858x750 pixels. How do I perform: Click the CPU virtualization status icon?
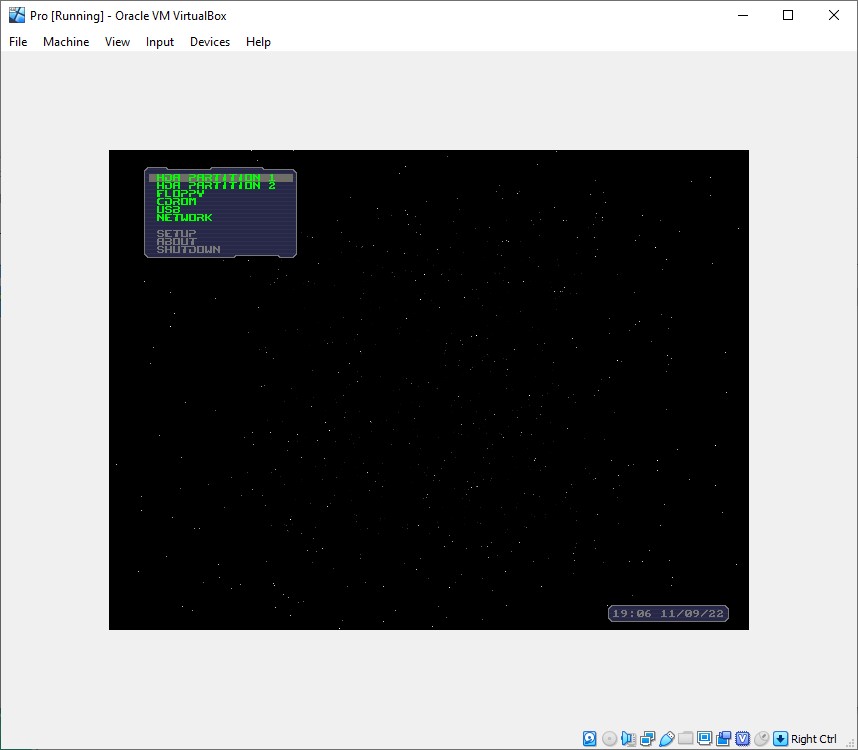click(743, 739)
